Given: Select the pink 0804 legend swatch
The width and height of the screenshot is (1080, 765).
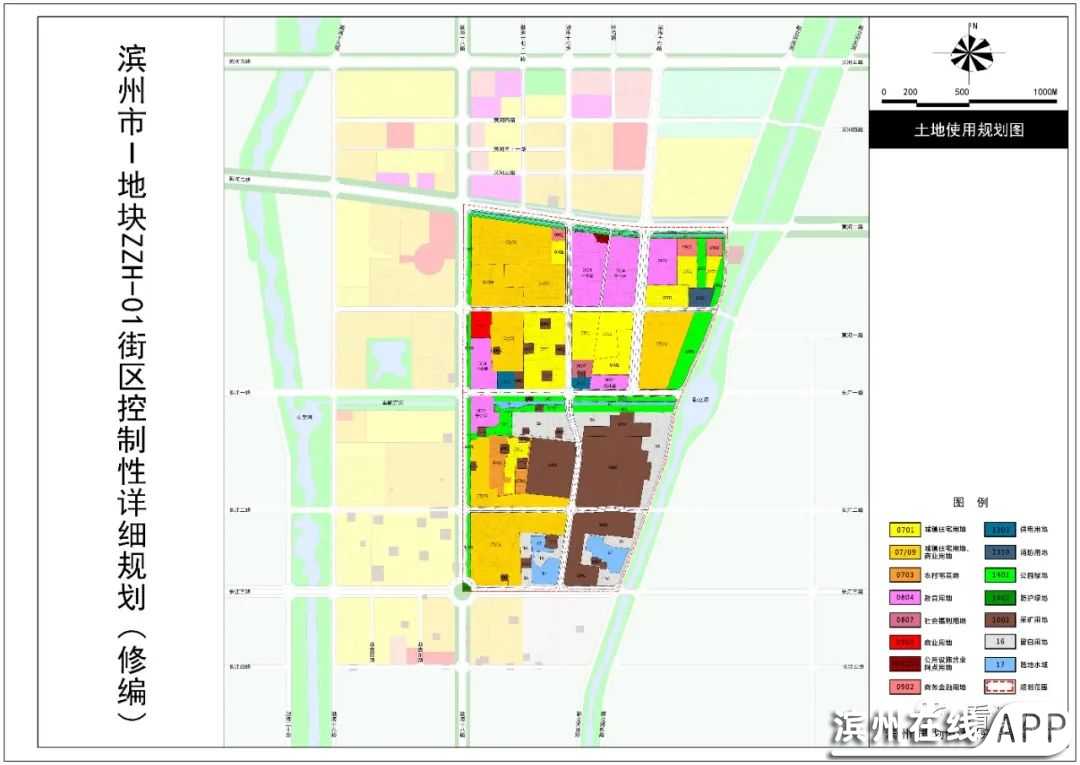Looking at the screenshot, I should click(x=906, y=597).
